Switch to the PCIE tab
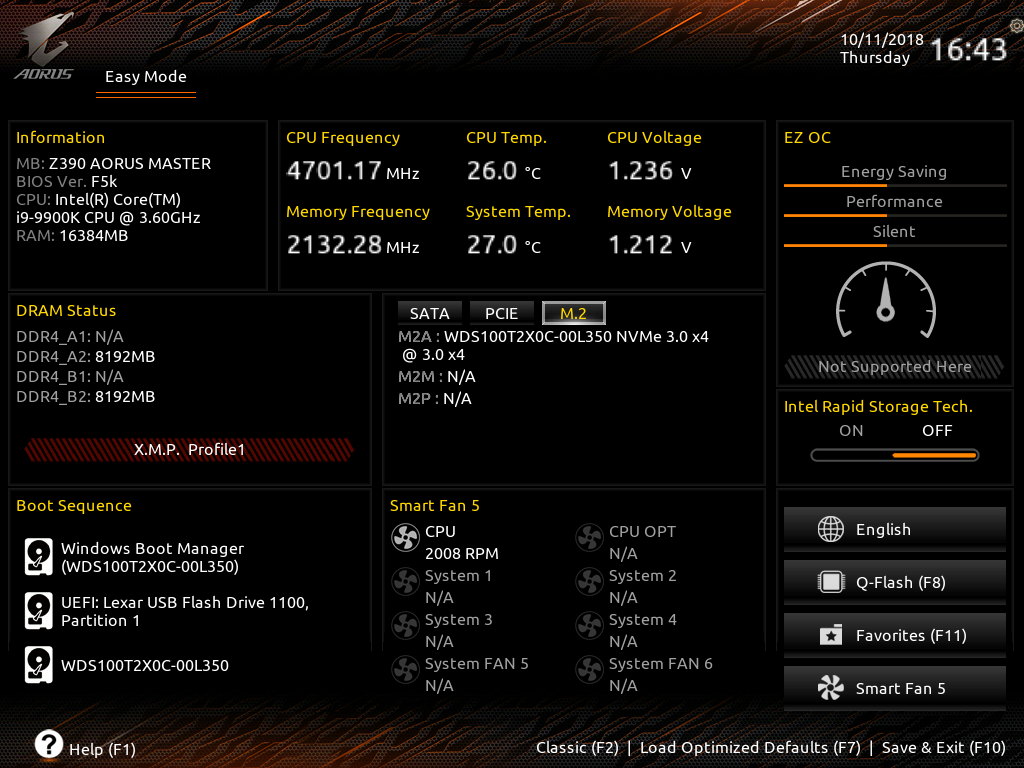Screen dimensions: 1024x768 (x=502, y=313)
